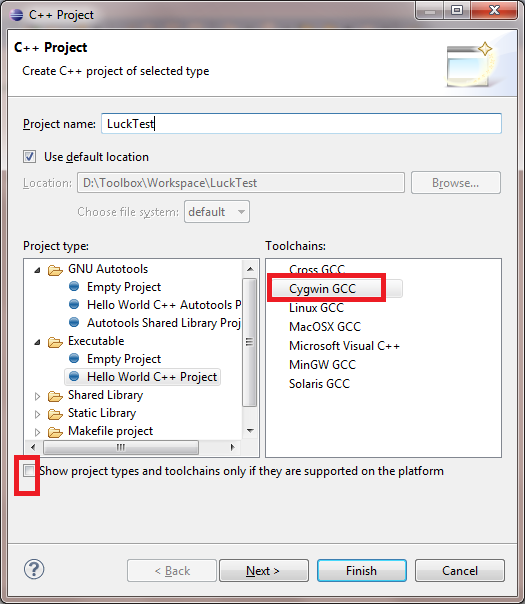
Task: Uncheck Use default location checkbox
Action: click(30, 157)
